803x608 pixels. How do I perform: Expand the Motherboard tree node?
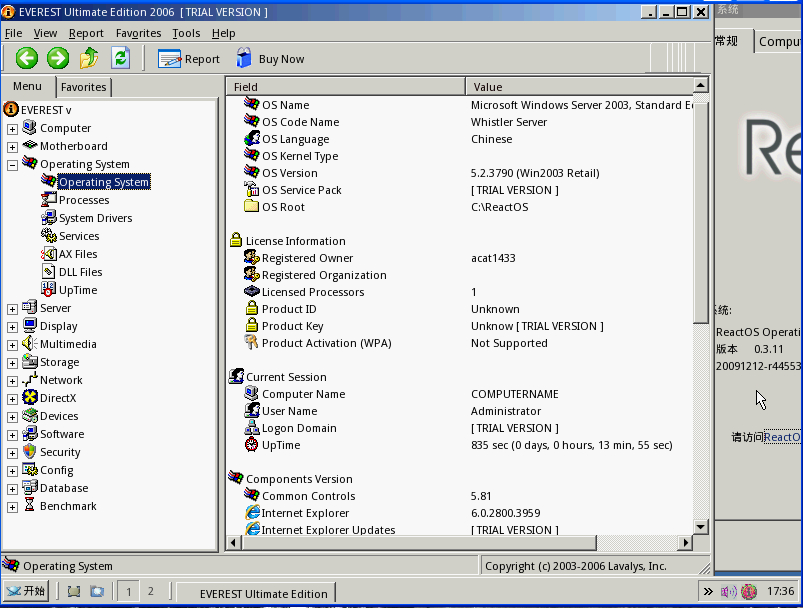click(x=12, y=147)
